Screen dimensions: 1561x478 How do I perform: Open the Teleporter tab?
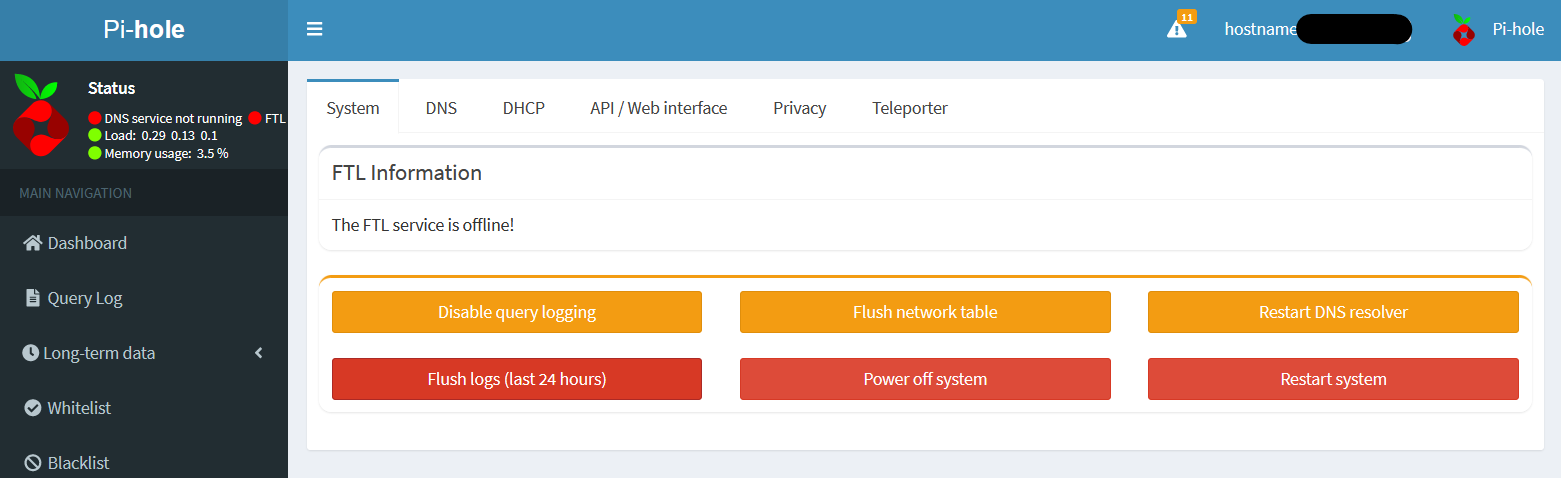tap(909, 108)
